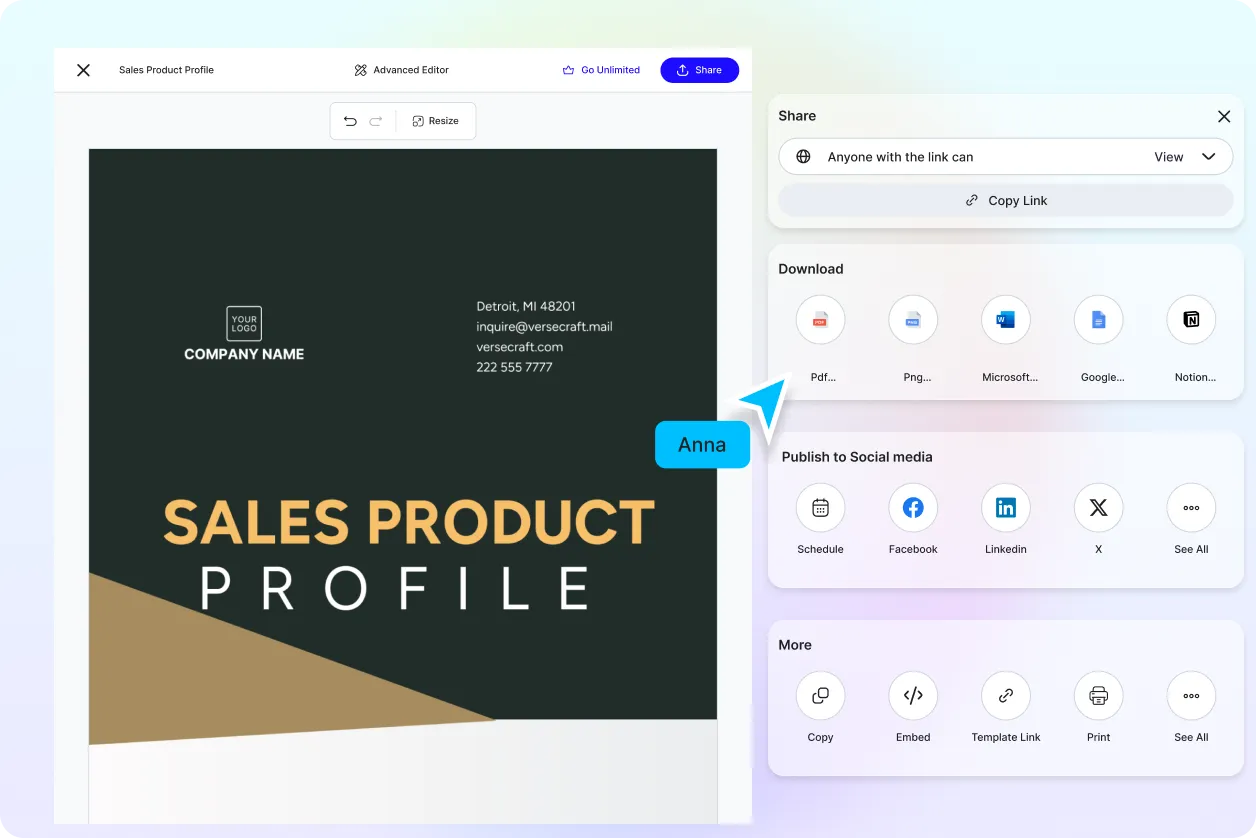Click the blue Share button
This screenshot has width=1256, height=838.
(699, 70)
